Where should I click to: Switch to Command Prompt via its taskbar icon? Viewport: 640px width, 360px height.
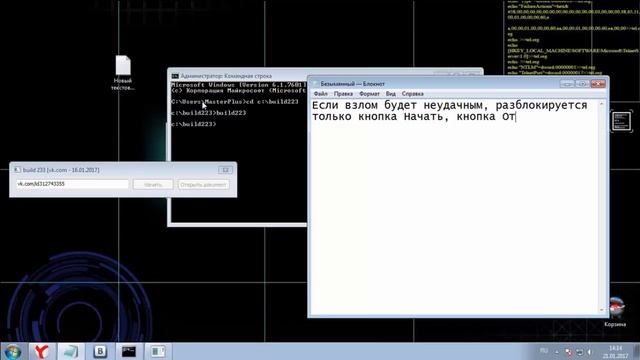click(x=129, y=351)
